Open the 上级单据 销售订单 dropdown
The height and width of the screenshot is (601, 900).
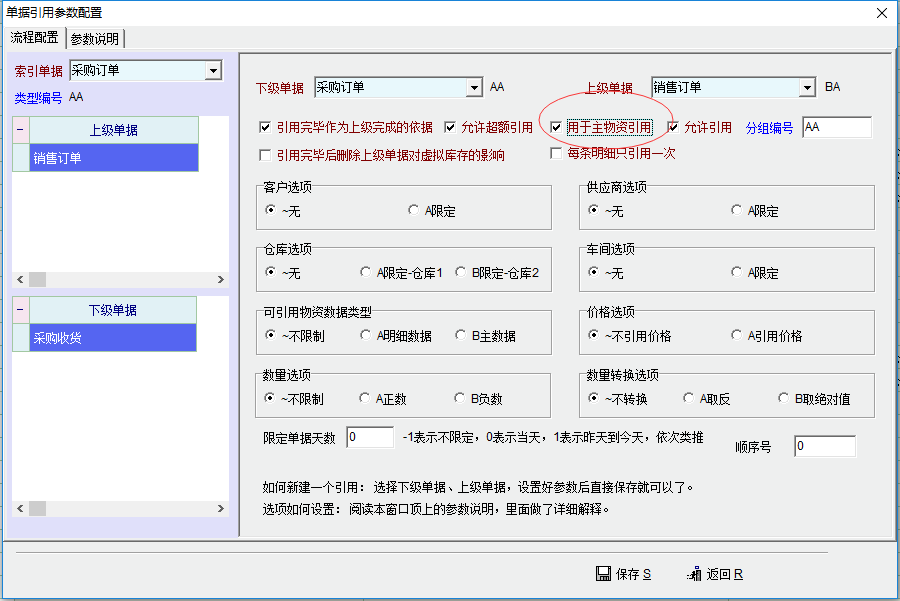[x=808, y=88]
